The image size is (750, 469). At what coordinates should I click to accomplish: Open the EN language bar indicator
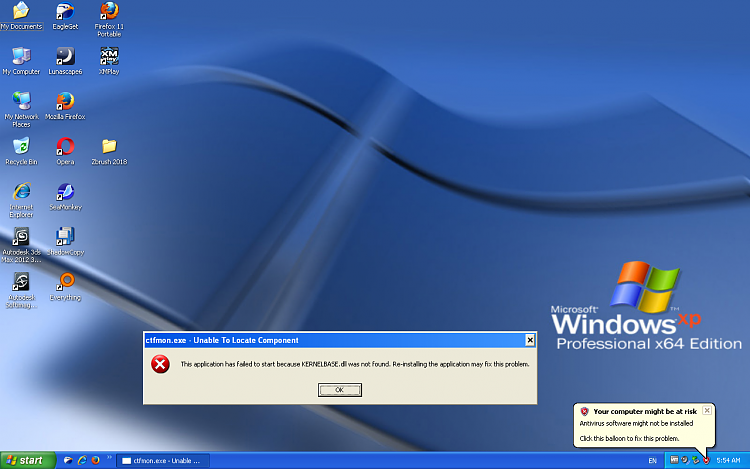[x=652, y=461]
